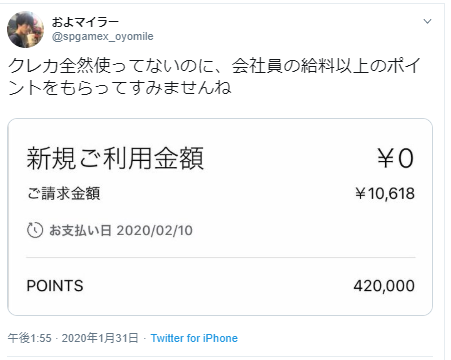Click the 新規ご利用金額 heading in the image
451x360 pixels.
point(115,158)
